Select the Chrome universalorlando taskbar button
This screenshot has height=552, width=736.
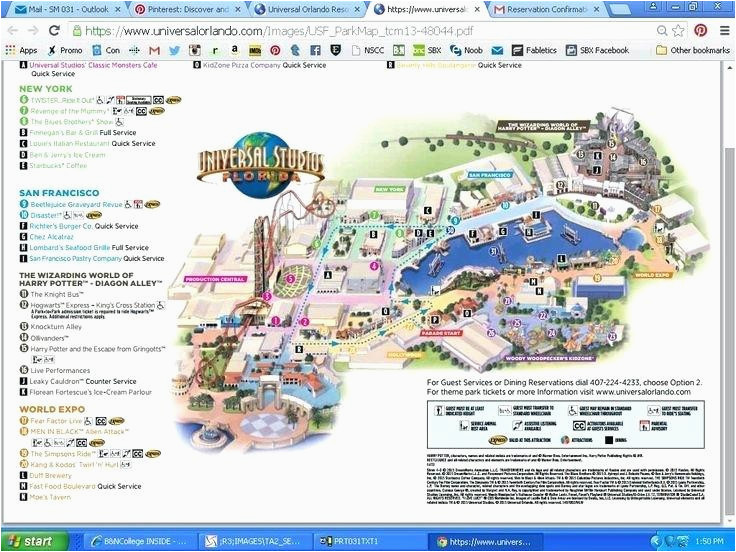[486, 541]
